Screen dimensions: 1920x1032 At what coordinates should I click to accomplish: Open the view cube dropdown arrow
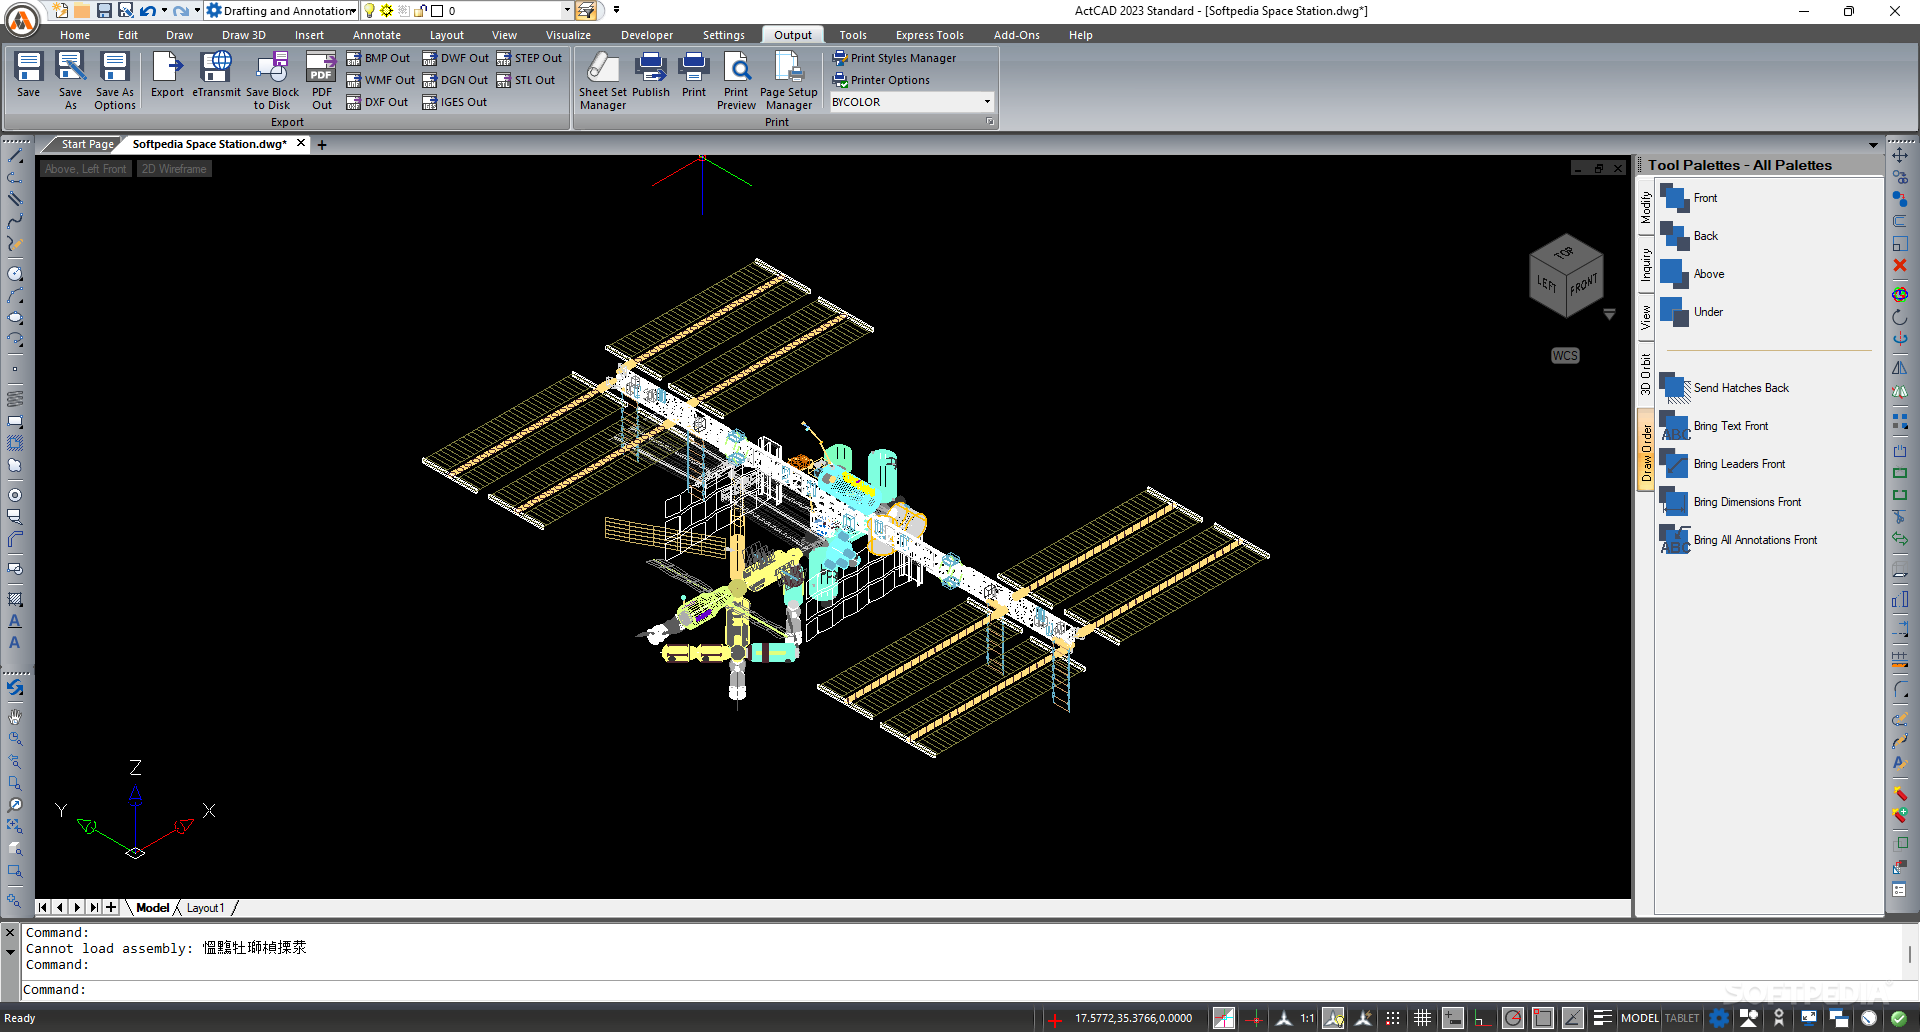[1609, 314]
